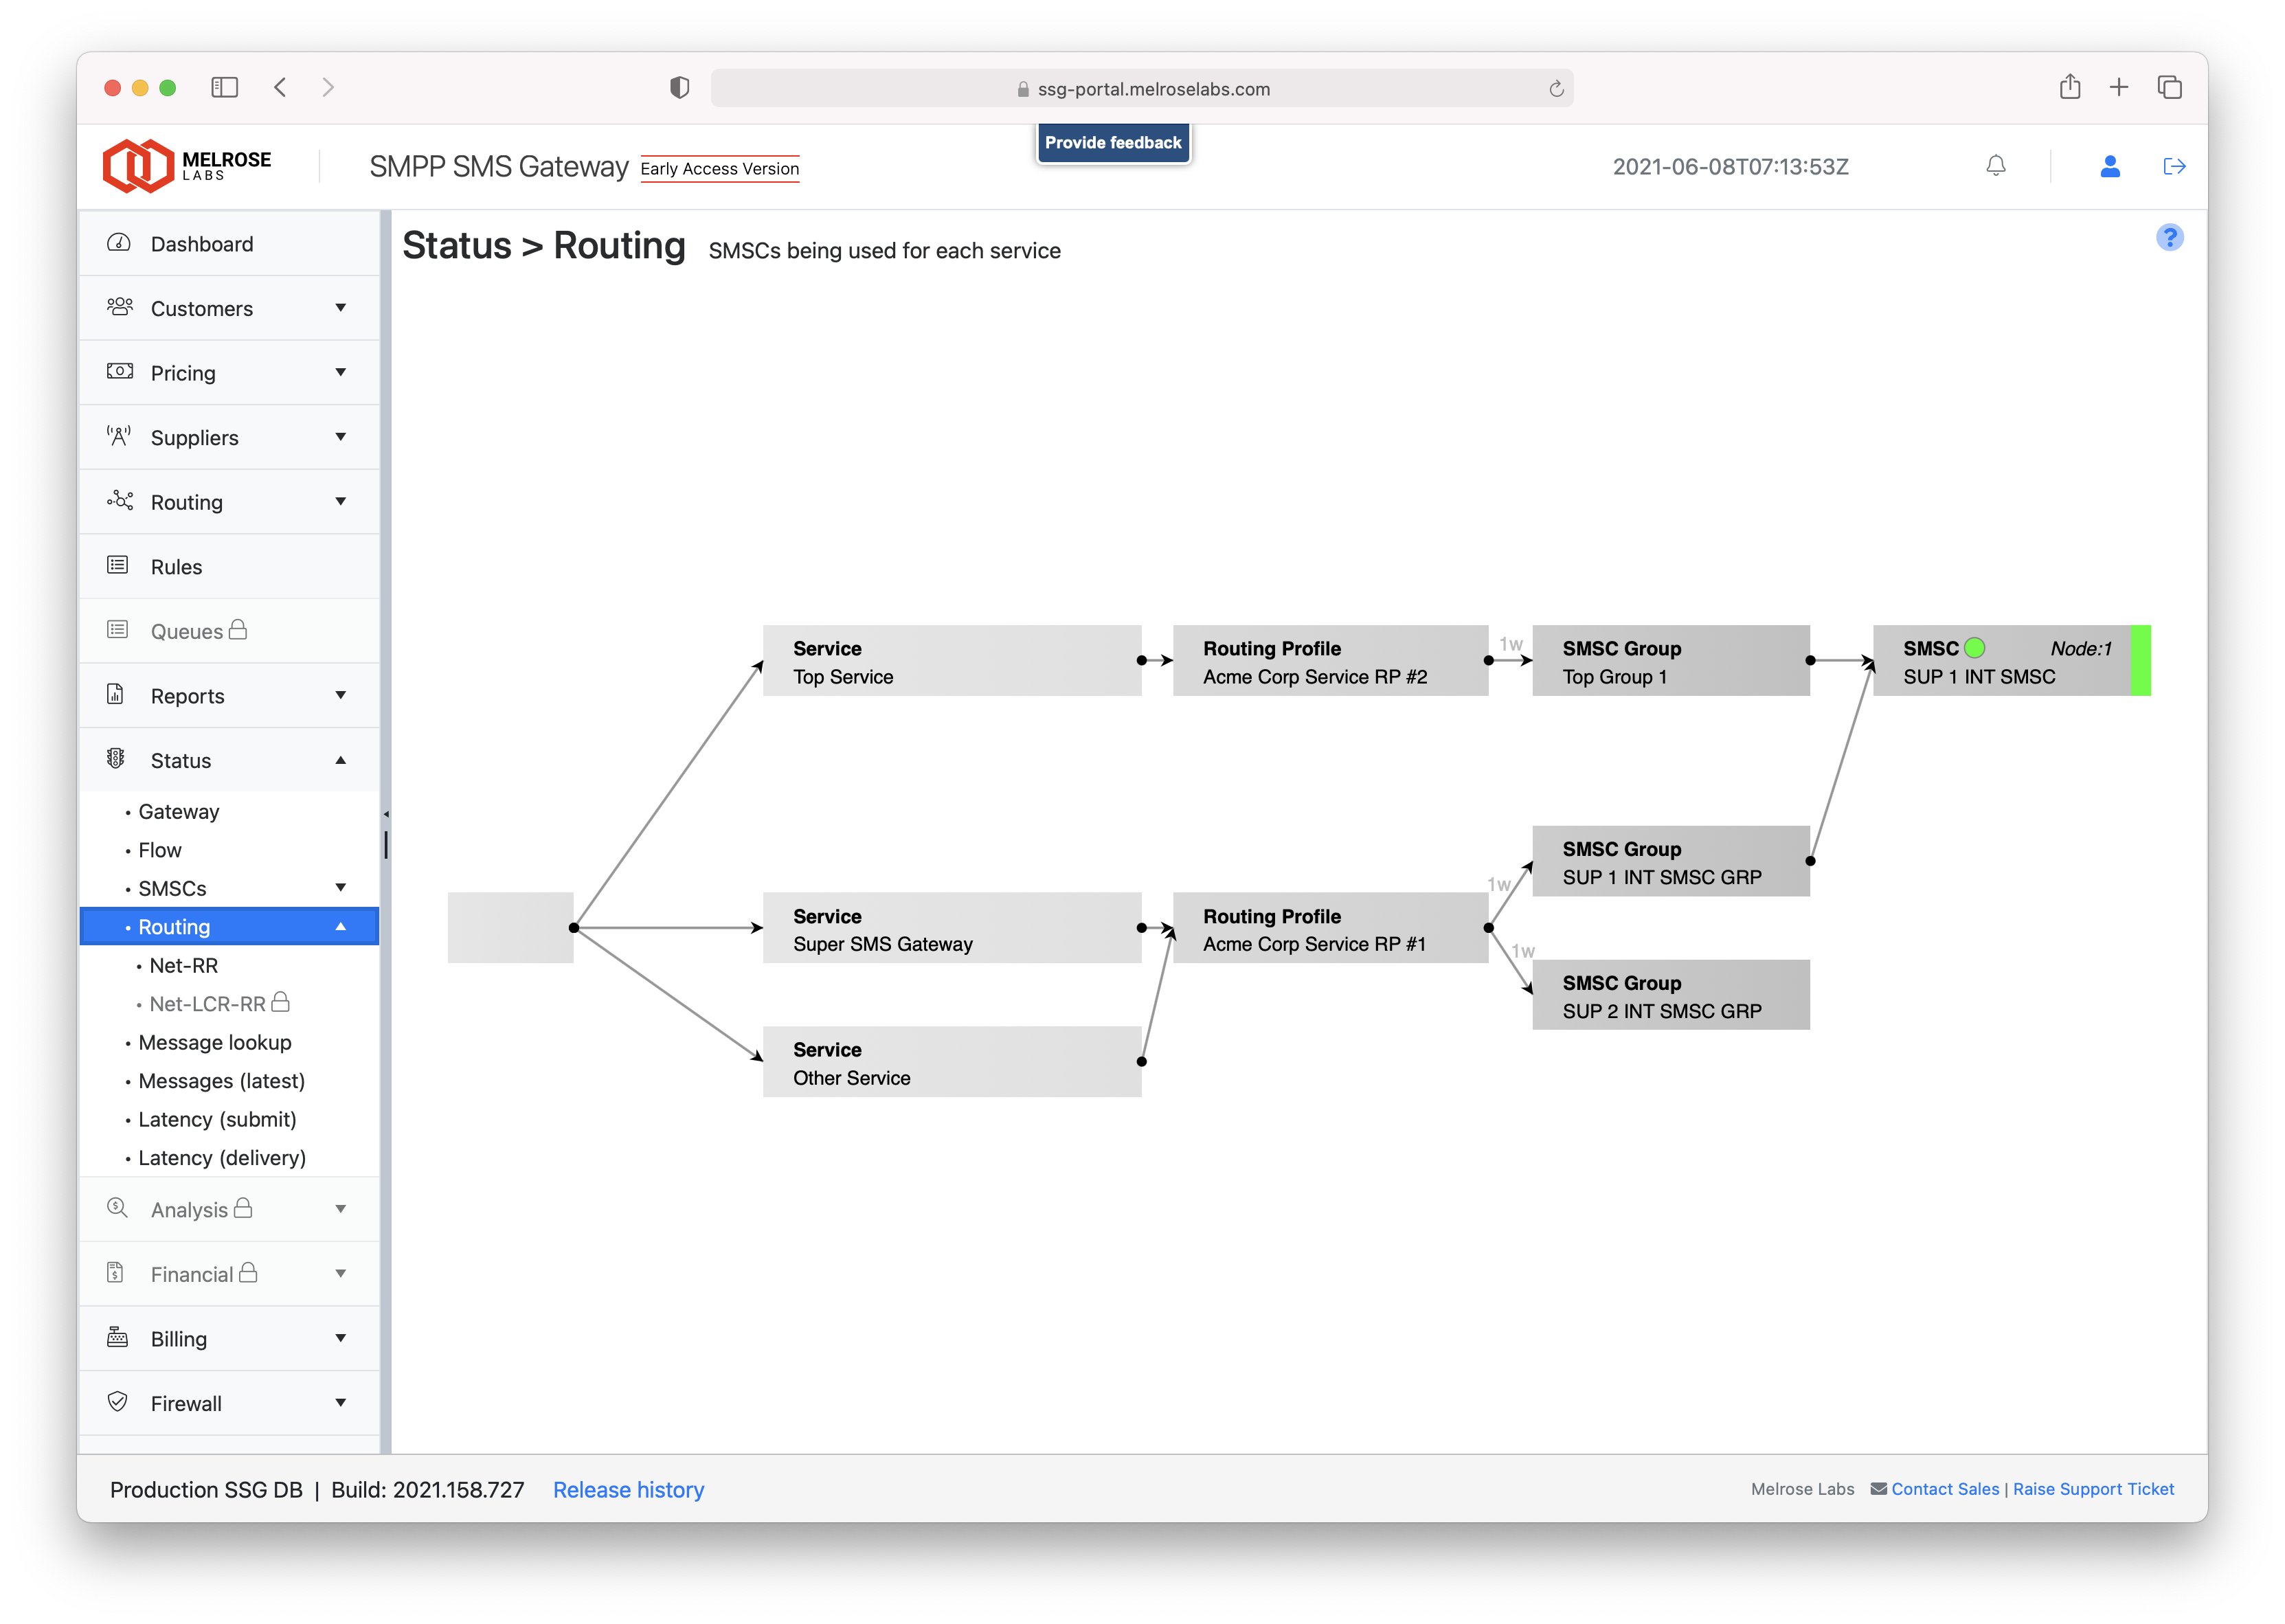This screenshot has width=2285, height=1624.
Task: Click the green SMSC status indicator
Action: click(x=1974, y=648)
